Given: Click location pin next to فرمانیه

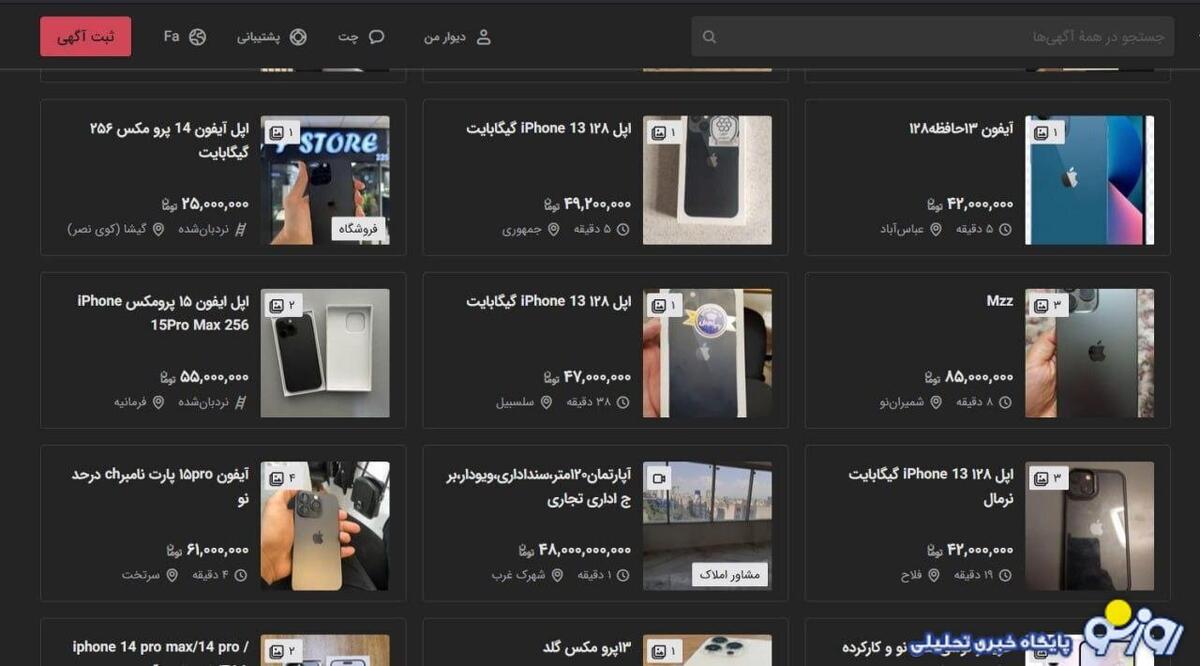Looking at the screenshot, I should [158, 402].
